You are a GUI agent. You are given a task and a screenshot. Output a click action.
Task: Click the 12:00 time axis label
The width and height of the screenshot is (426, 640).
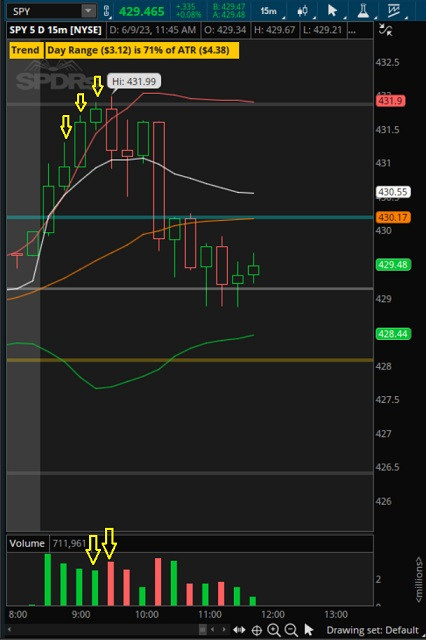273,615
